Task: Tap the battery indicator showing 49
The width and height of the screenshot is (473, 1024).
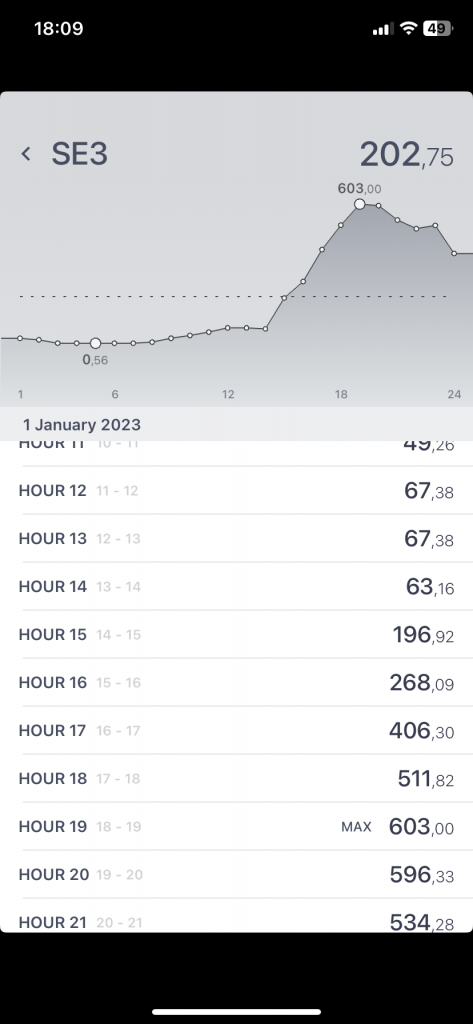Action: [x=439, y=29]
